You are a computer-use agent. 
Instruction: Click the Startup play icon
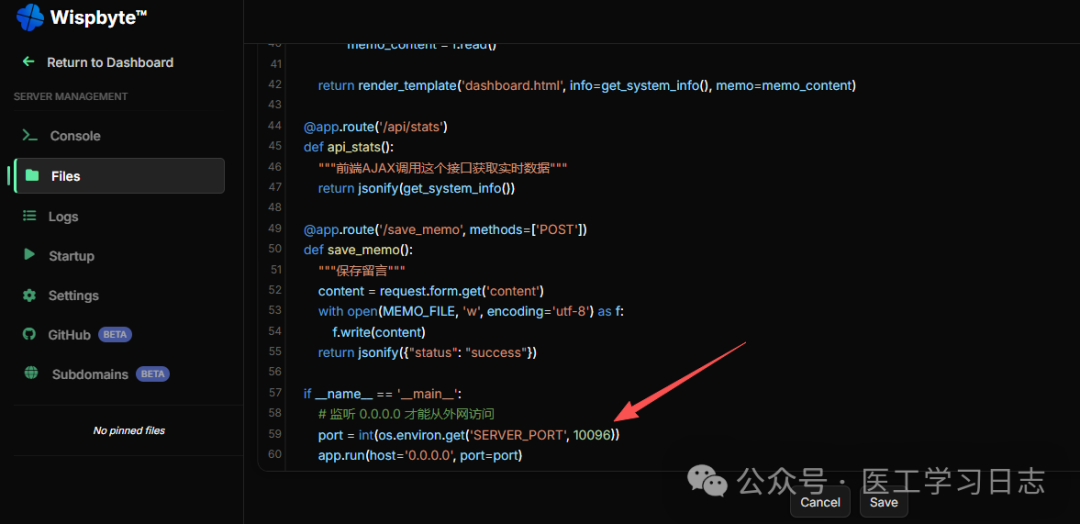click(30, 255)
